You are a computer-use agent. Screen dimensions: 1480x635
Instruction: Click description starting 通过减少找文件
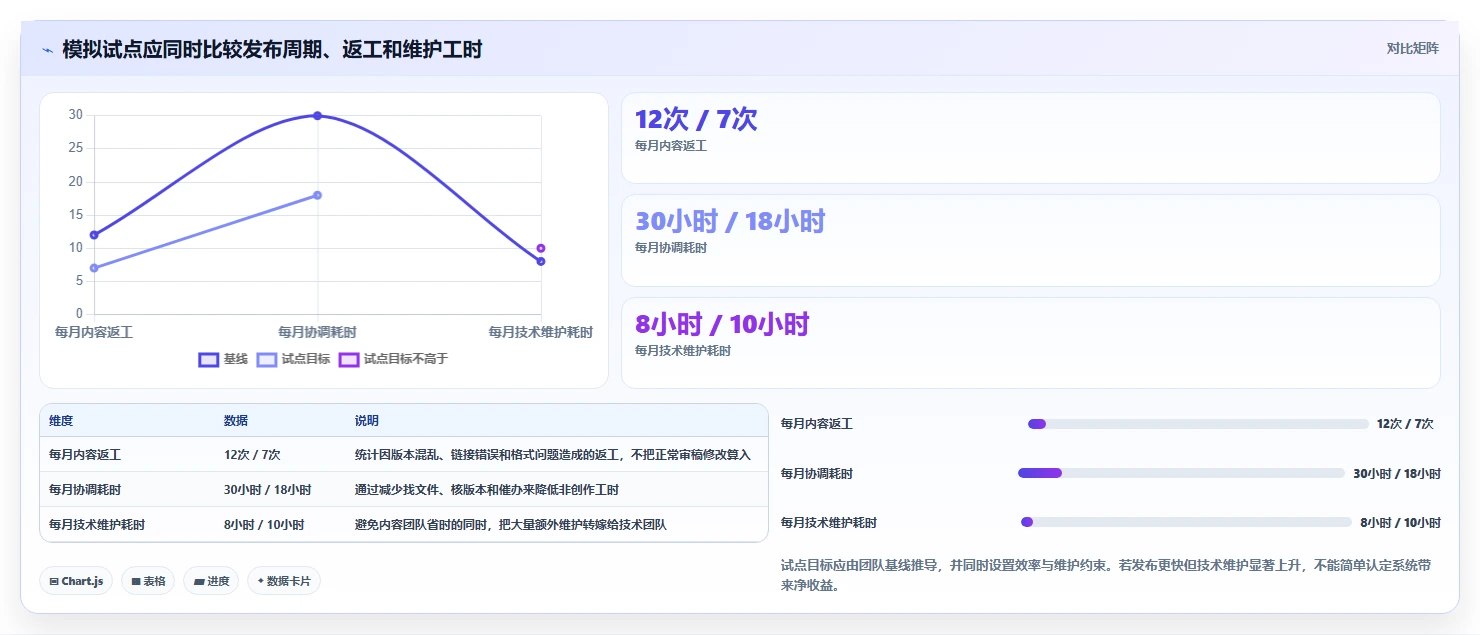(487, 490)
